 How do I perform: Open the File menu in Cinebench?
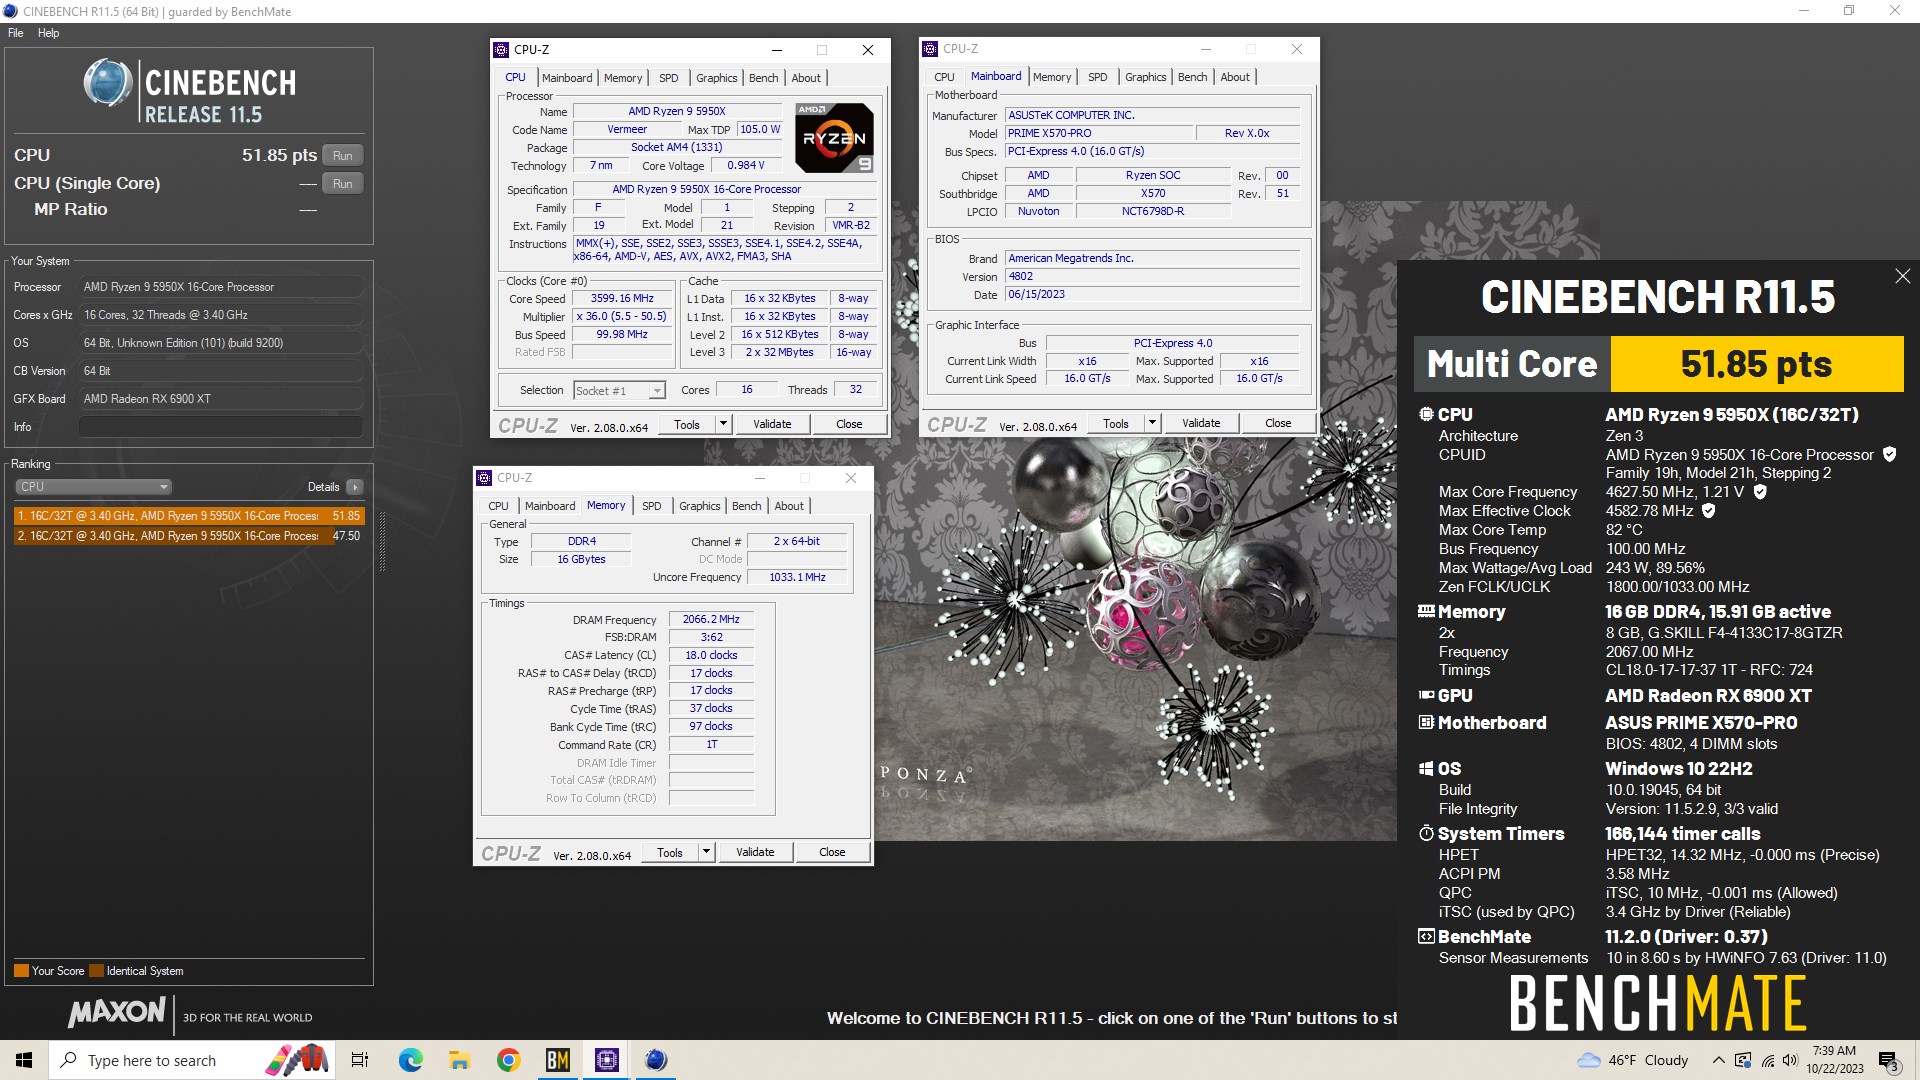point(15,33)
